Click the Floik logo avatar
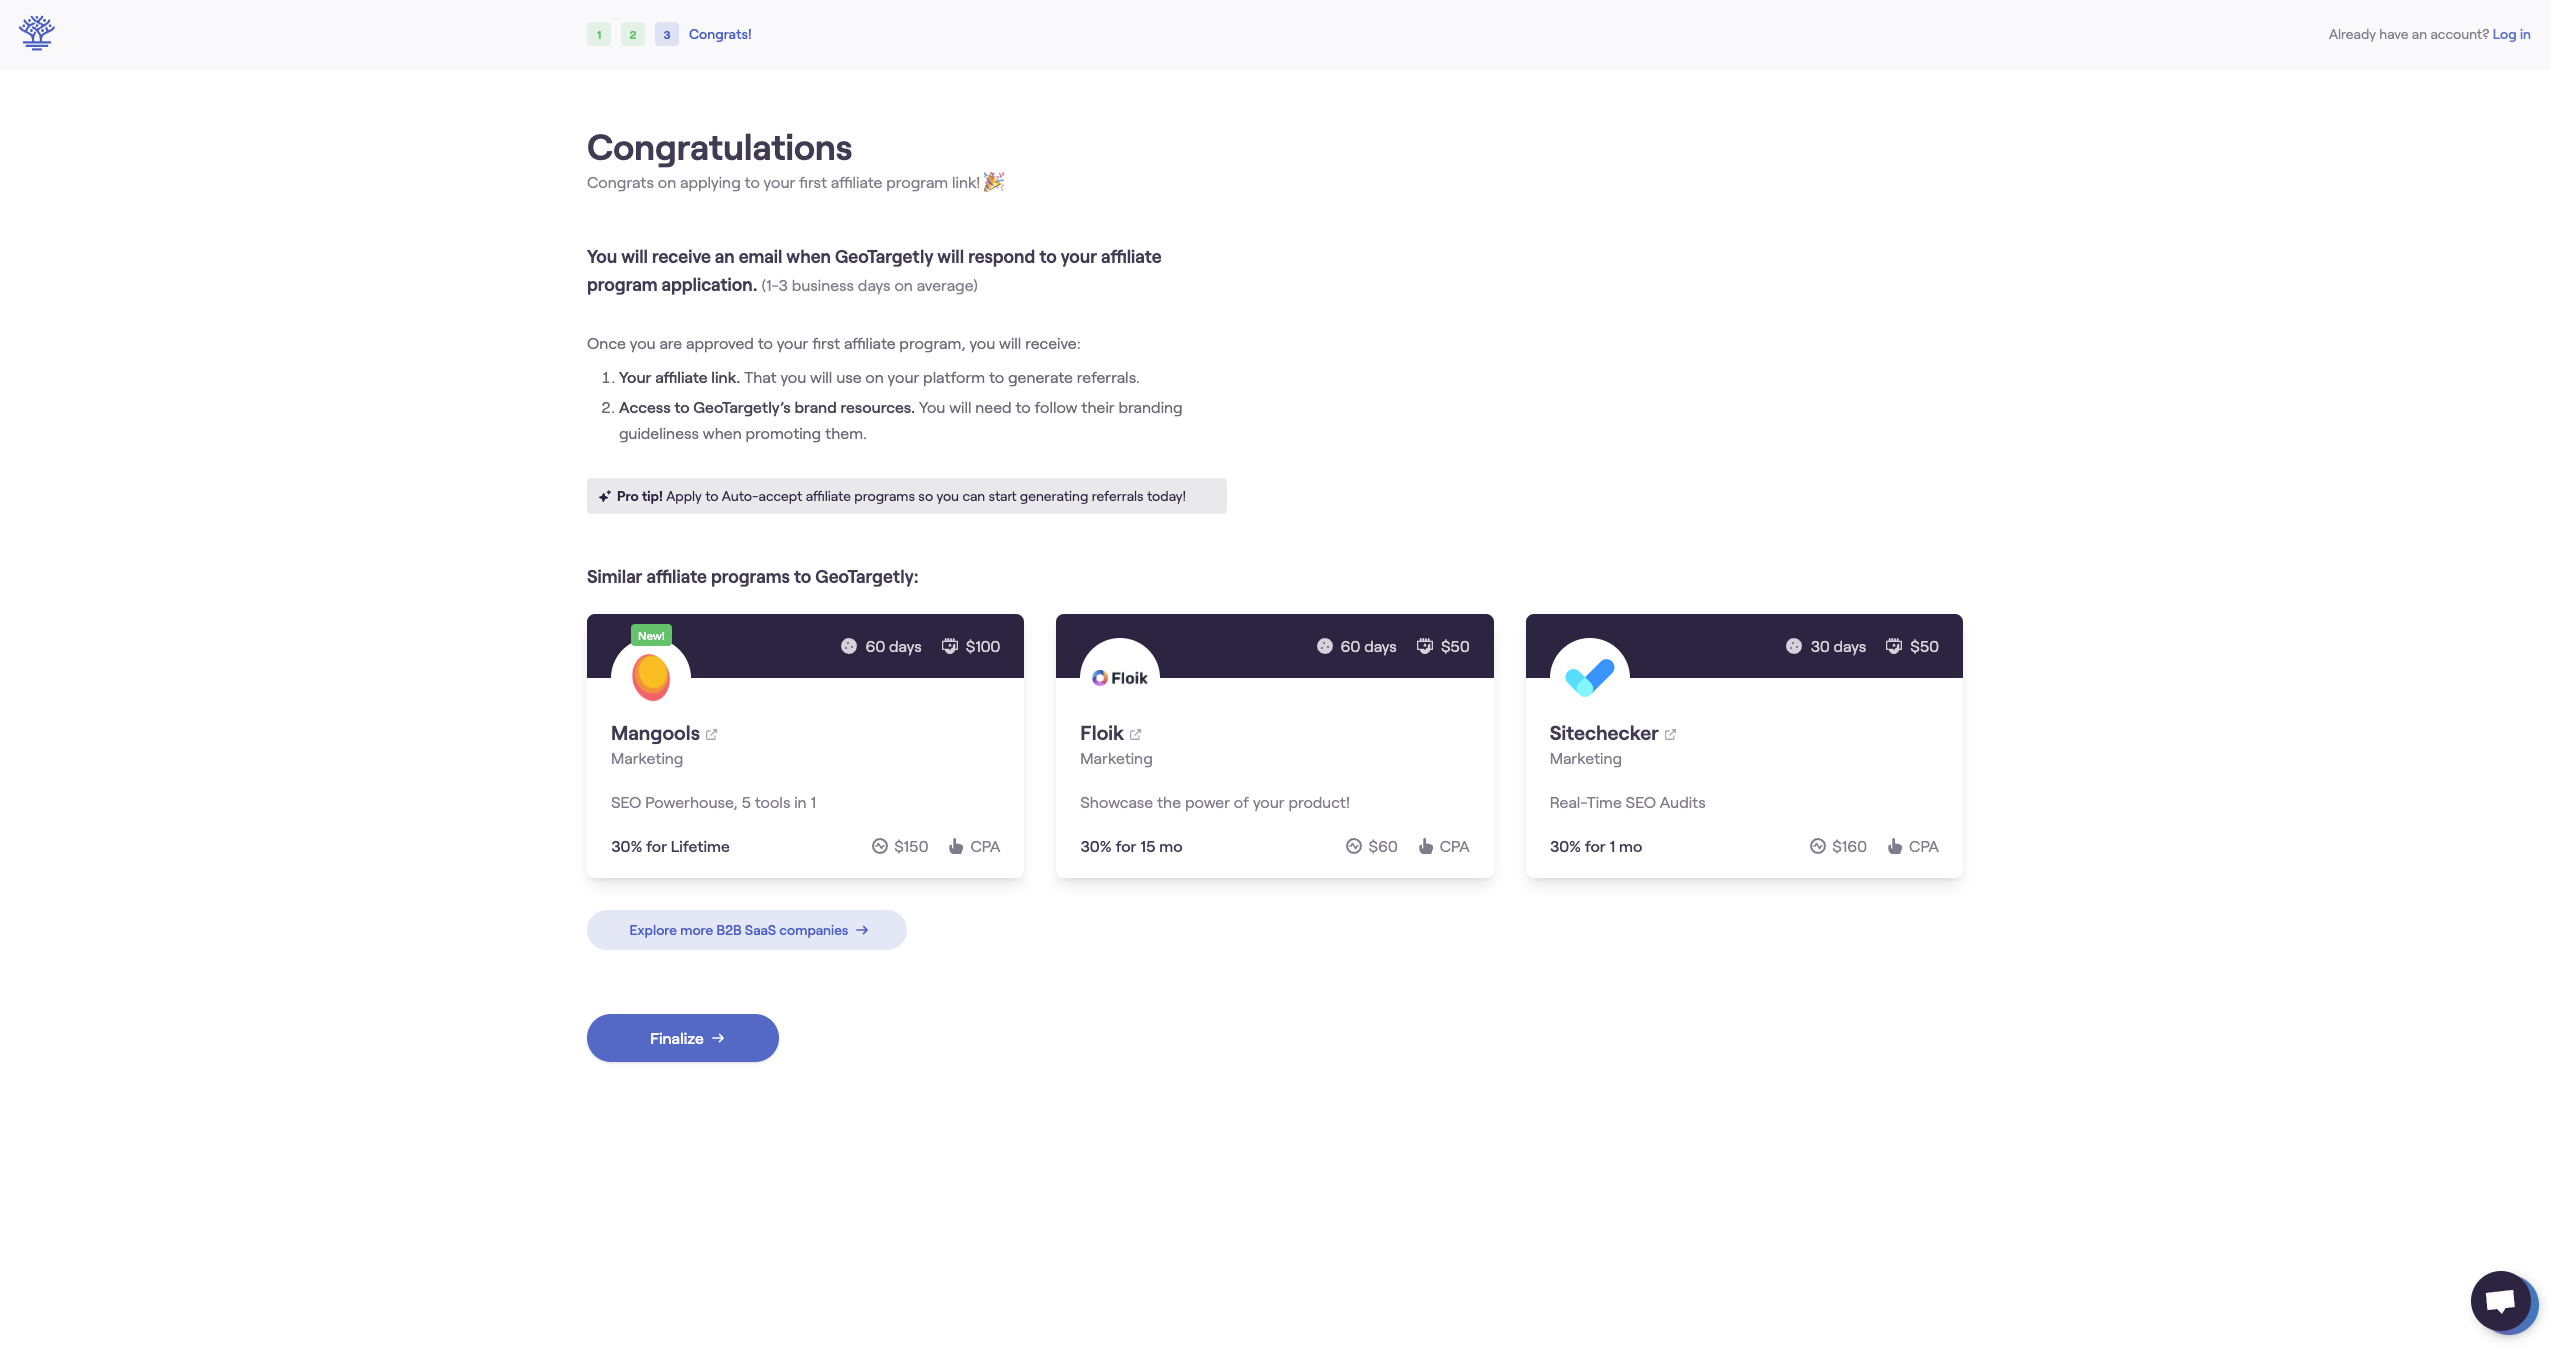 [1120, 677]
